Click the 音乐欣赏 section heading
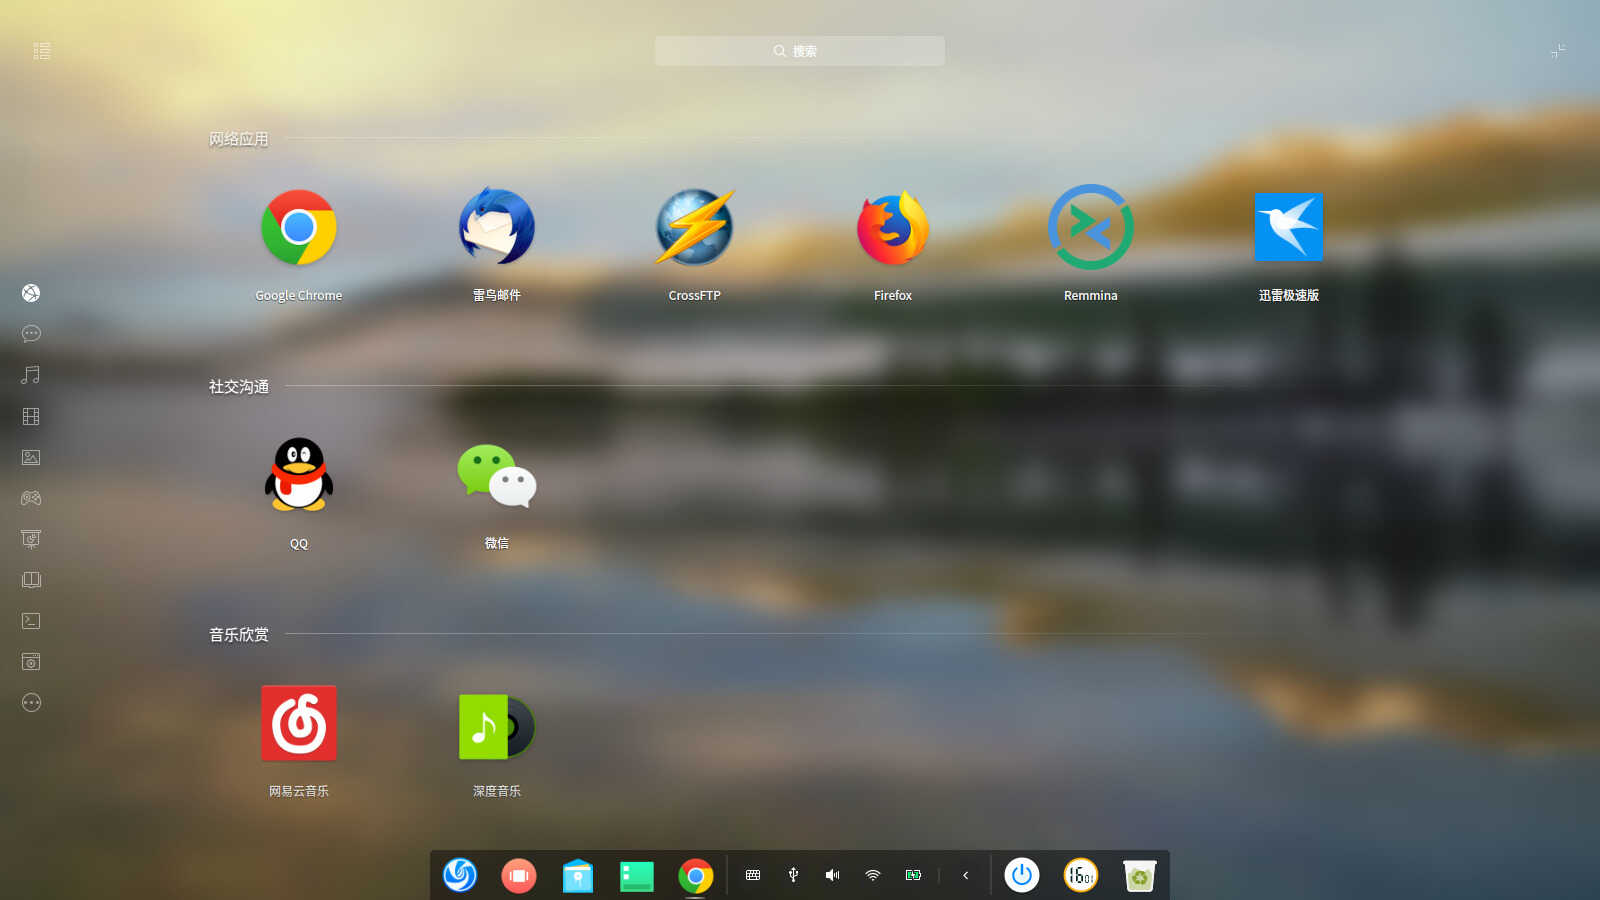Screen dimensions: 1600x900 point(239,634)
